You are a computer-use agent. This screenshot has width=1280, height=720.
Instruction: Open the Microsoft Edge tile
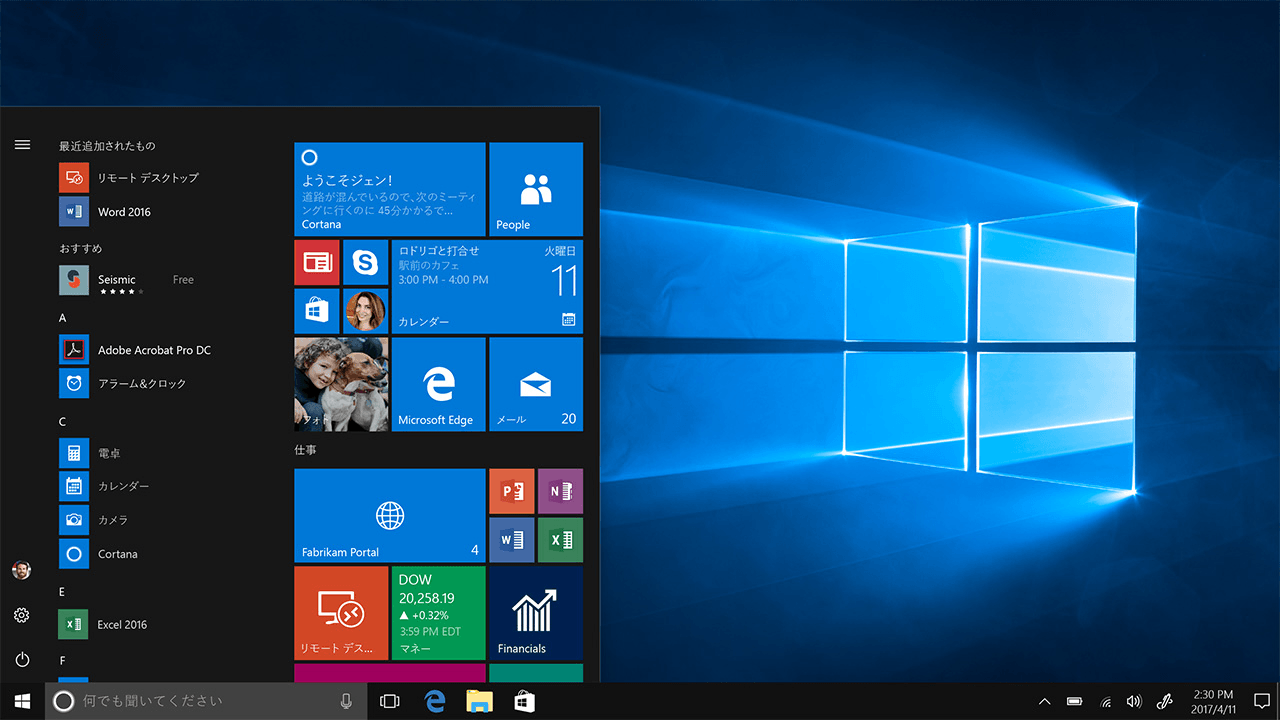click(438, 385)
